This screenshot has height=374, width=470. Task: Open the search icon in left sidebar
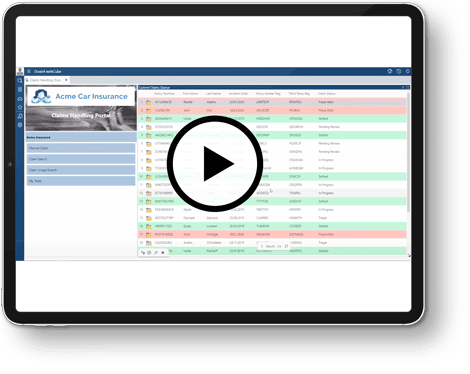click(x=20, y=80)
